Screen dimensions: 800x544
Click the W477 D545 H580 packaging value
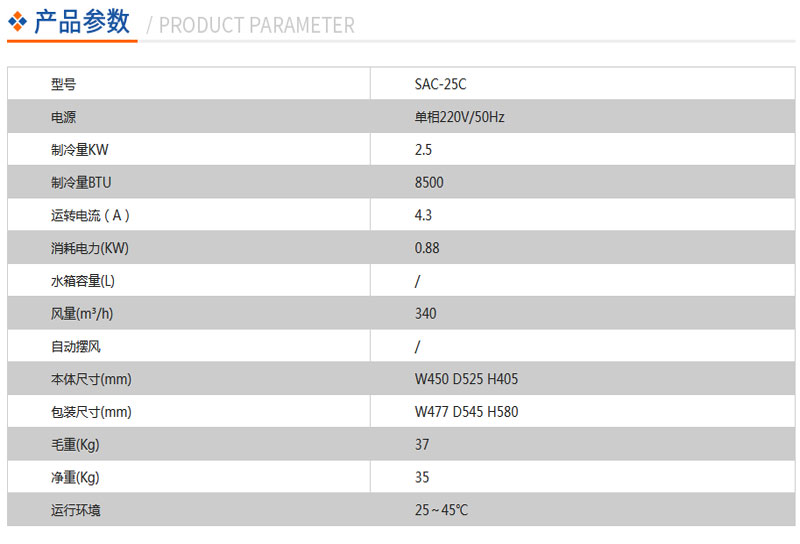click(x=466, y=411)
